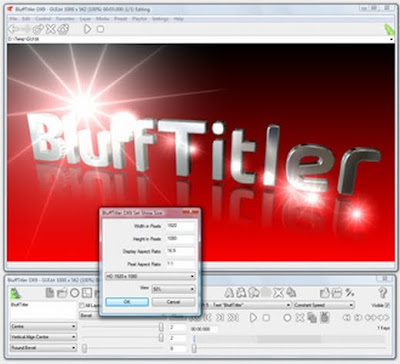Toggle the Visible checkbox
The width and height of the screenshot is (400, 364).
[x=387, y=305]
